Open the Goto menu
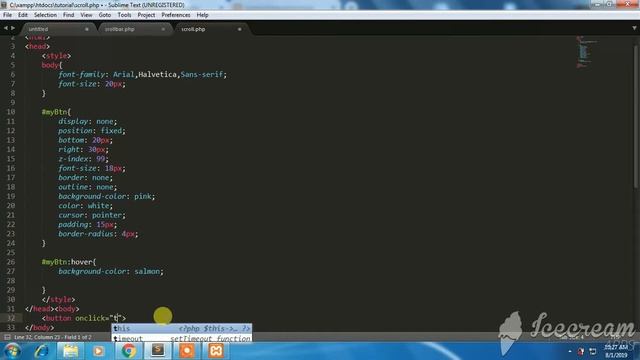 tap(105, 15)
